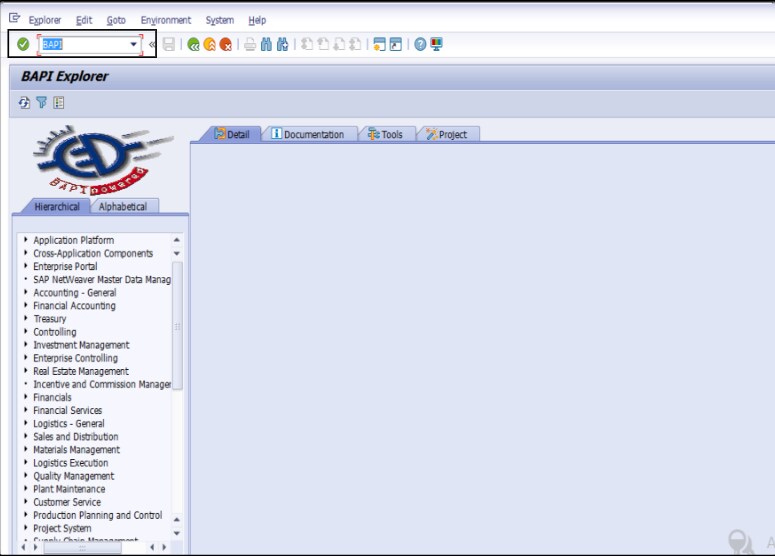Expand the Application Platform node triangle
The image size is (775, 556).
point(25,240)
